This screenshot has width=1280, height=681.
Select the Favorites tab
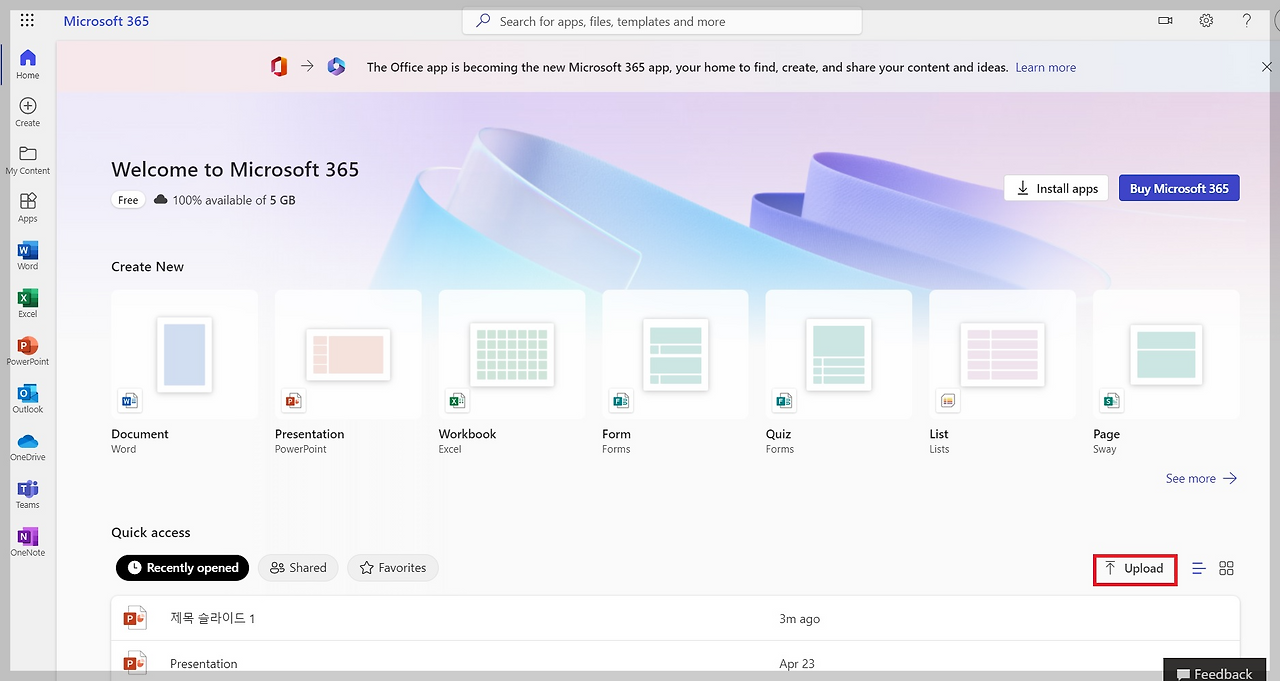pos(392,567)
